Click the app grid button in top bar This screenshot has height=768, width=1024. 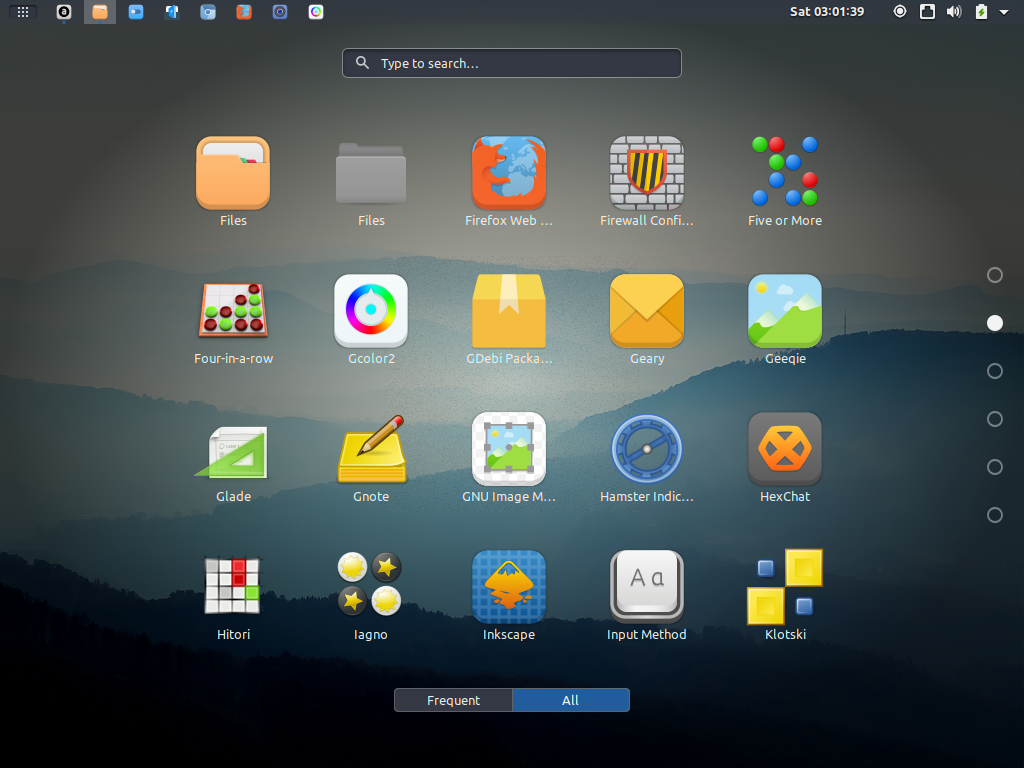(23, 12)
